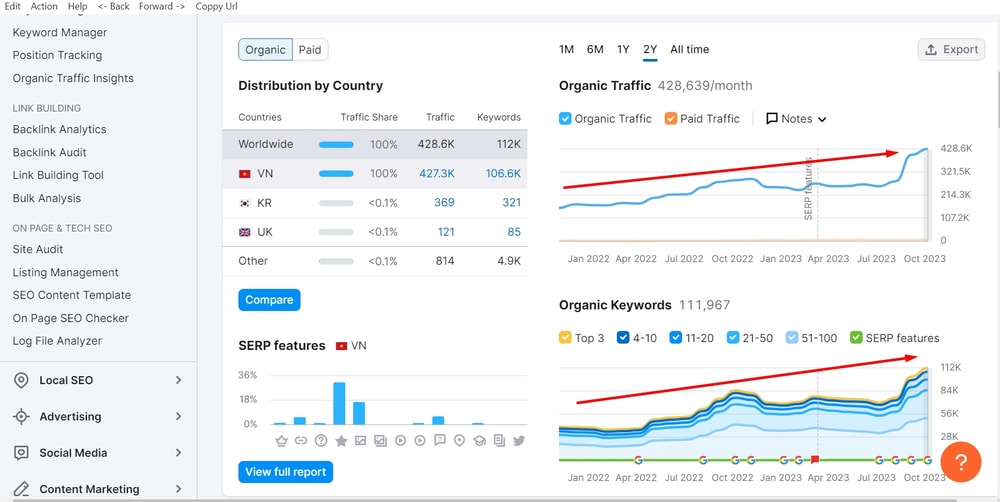The image size is (1000, 502).
Task: Open Backlink Analytics in the sidebar
Action: [59, 129]
